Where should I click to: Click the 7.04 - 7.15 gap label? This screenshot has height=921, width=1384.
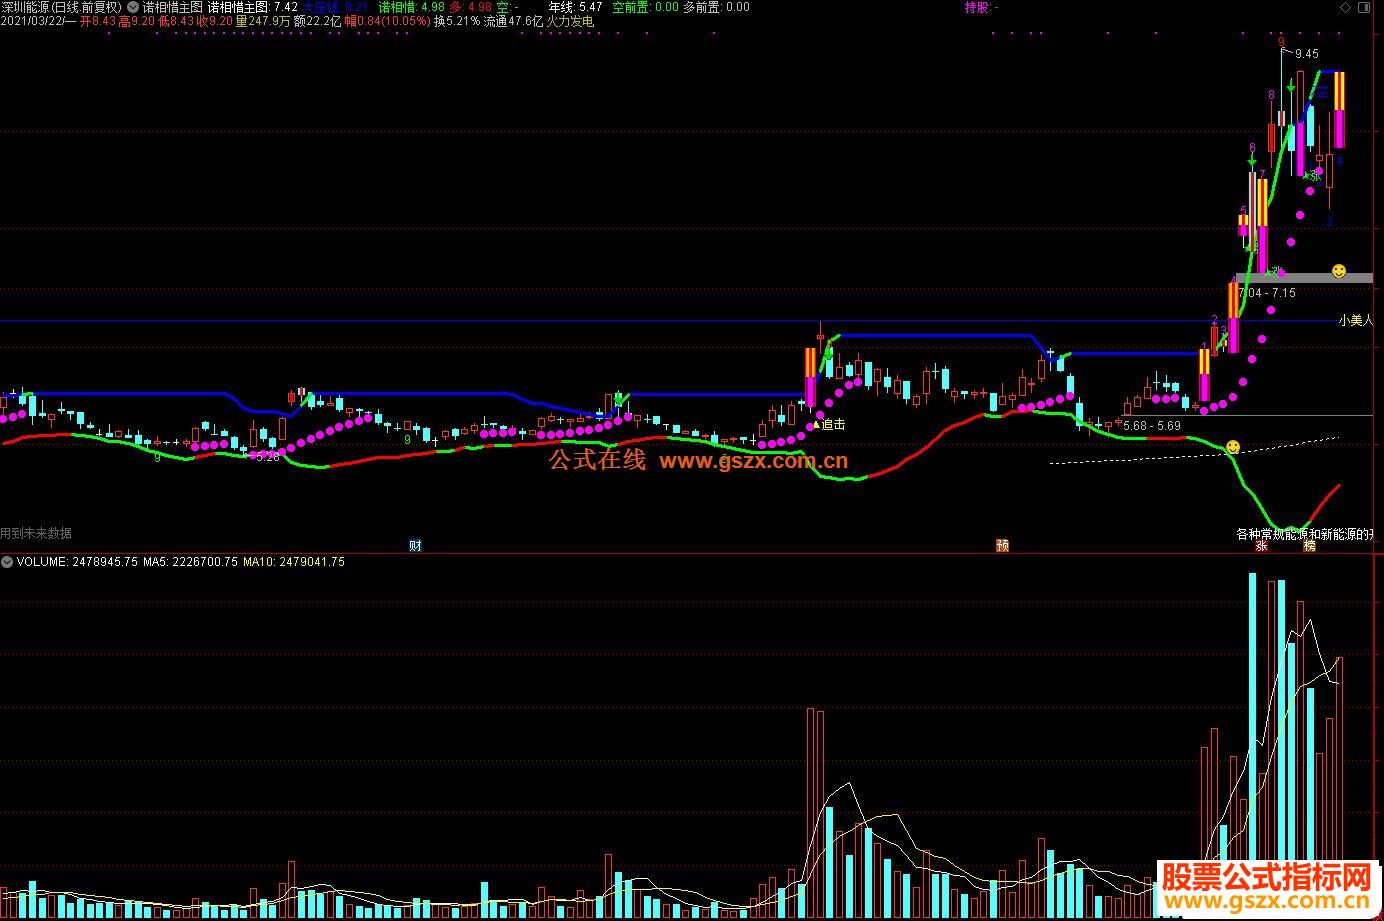click(1267, 293)
